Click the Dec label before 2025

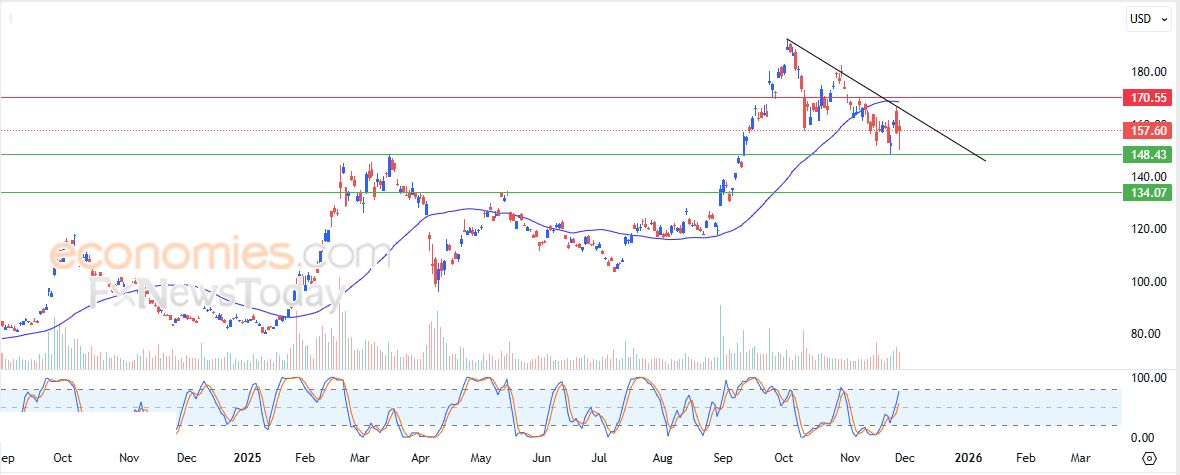click(187, 458)
